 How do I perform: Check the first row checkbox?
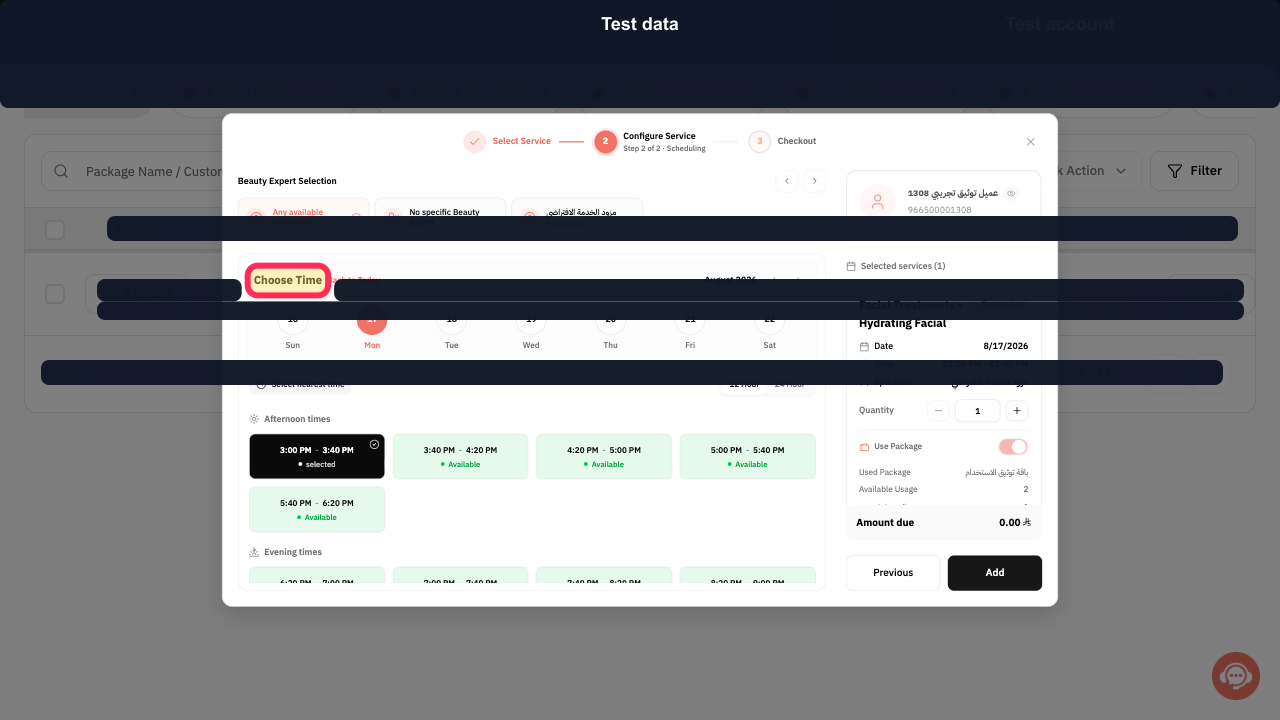coord(55,294)
